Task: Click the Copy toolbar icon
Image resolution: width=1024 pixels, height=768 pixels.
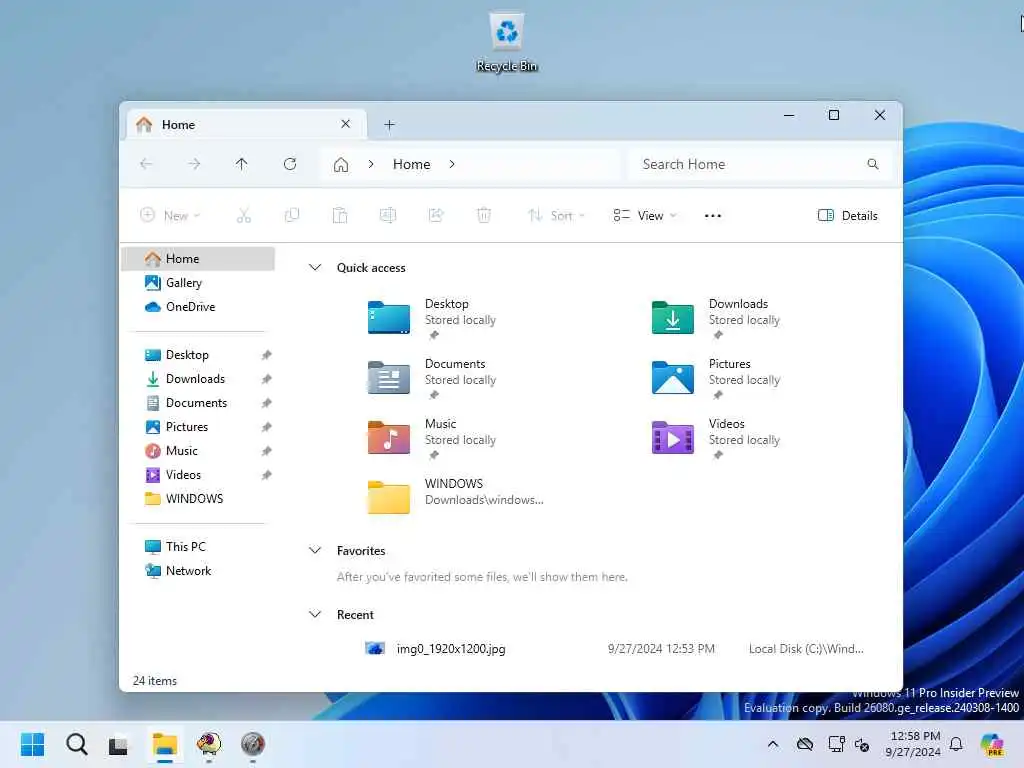Action: (x=292, y=216)
